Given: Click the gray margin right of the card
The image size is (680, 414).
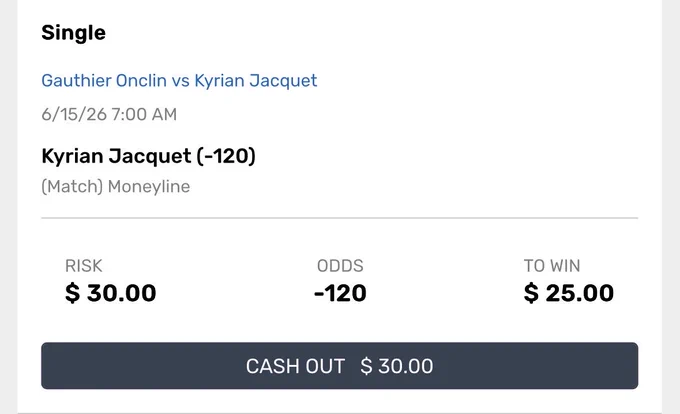Looking at the screenshot, I should (671, 207).
